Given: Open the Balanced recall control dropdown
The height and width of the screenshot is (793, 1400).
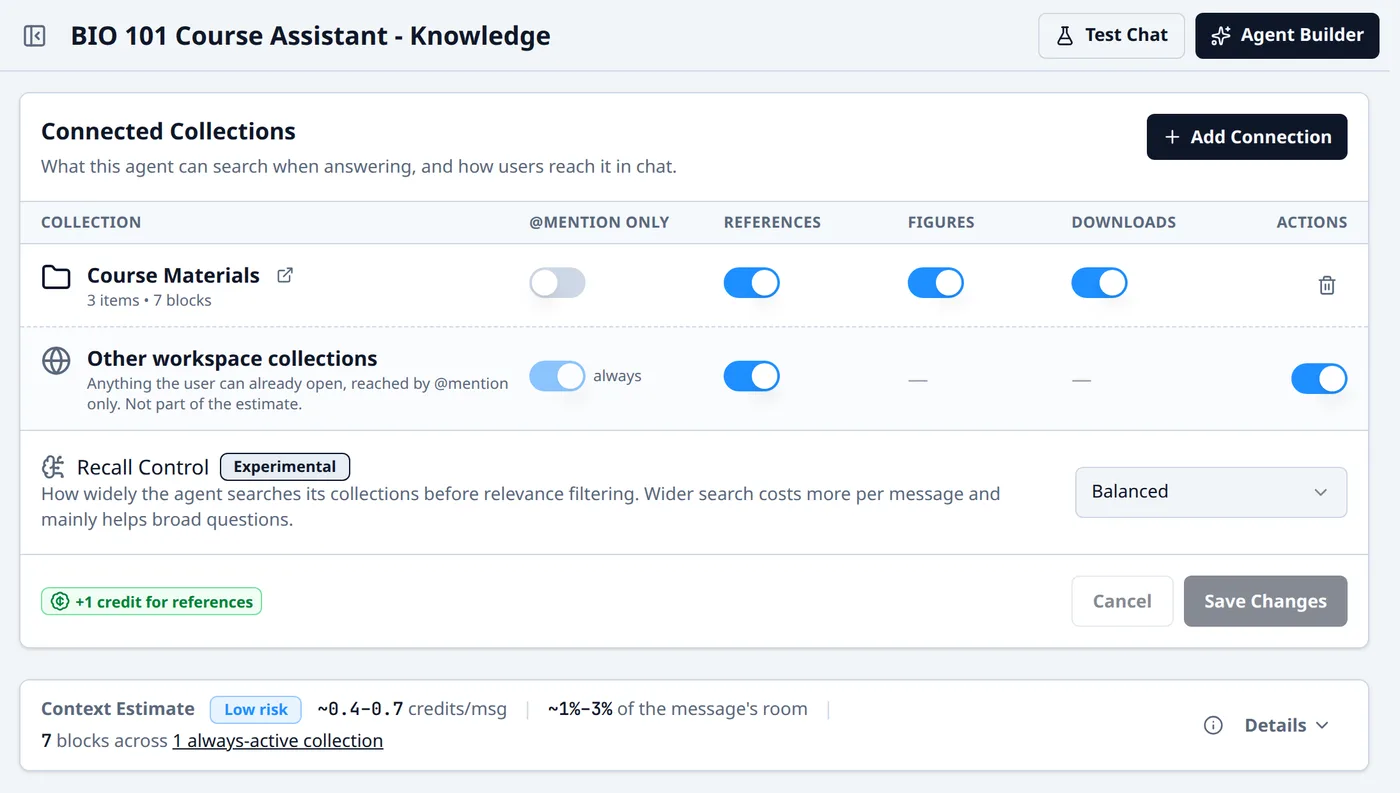Looking at the screenshot, I should tap(1211, 492).
